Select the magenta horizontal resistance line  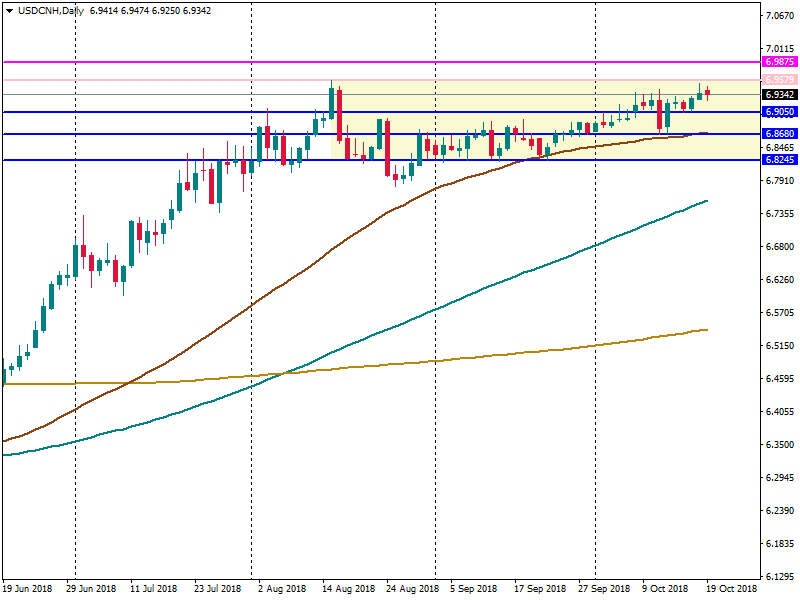(x=400, y=62)
